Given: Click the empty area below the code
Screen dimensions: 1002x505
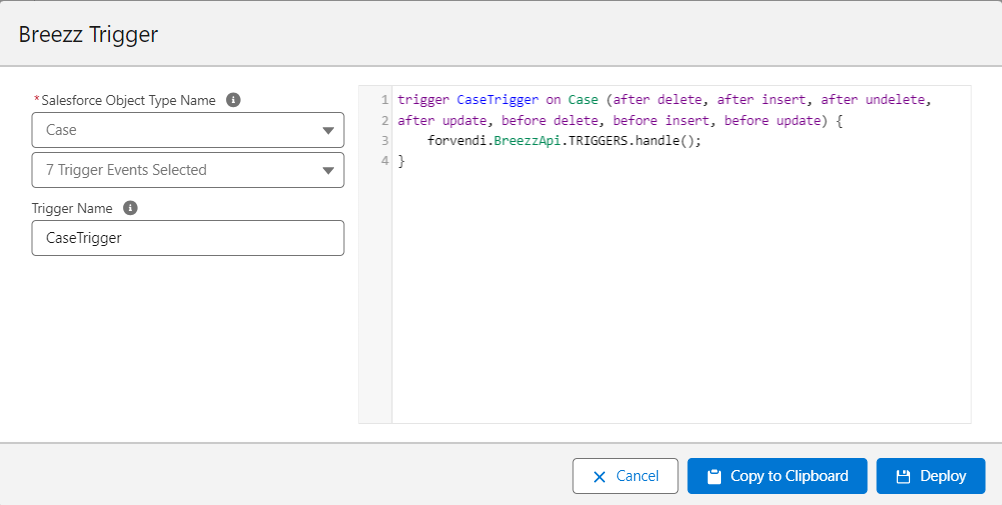Looking at the screenshot, I should point(680,300).
